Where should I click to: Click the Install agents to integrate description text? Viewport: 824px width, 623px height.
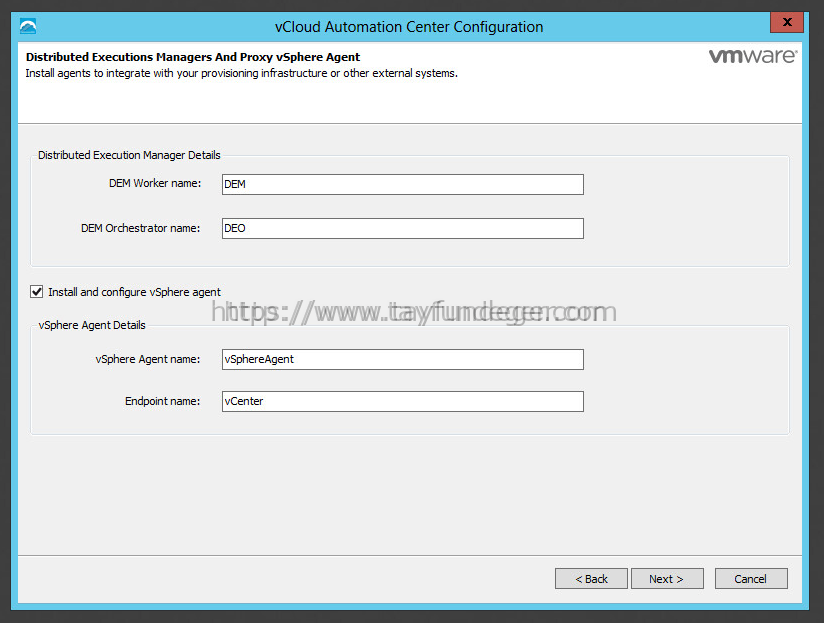pyautogui.click(x=242, y=73)
